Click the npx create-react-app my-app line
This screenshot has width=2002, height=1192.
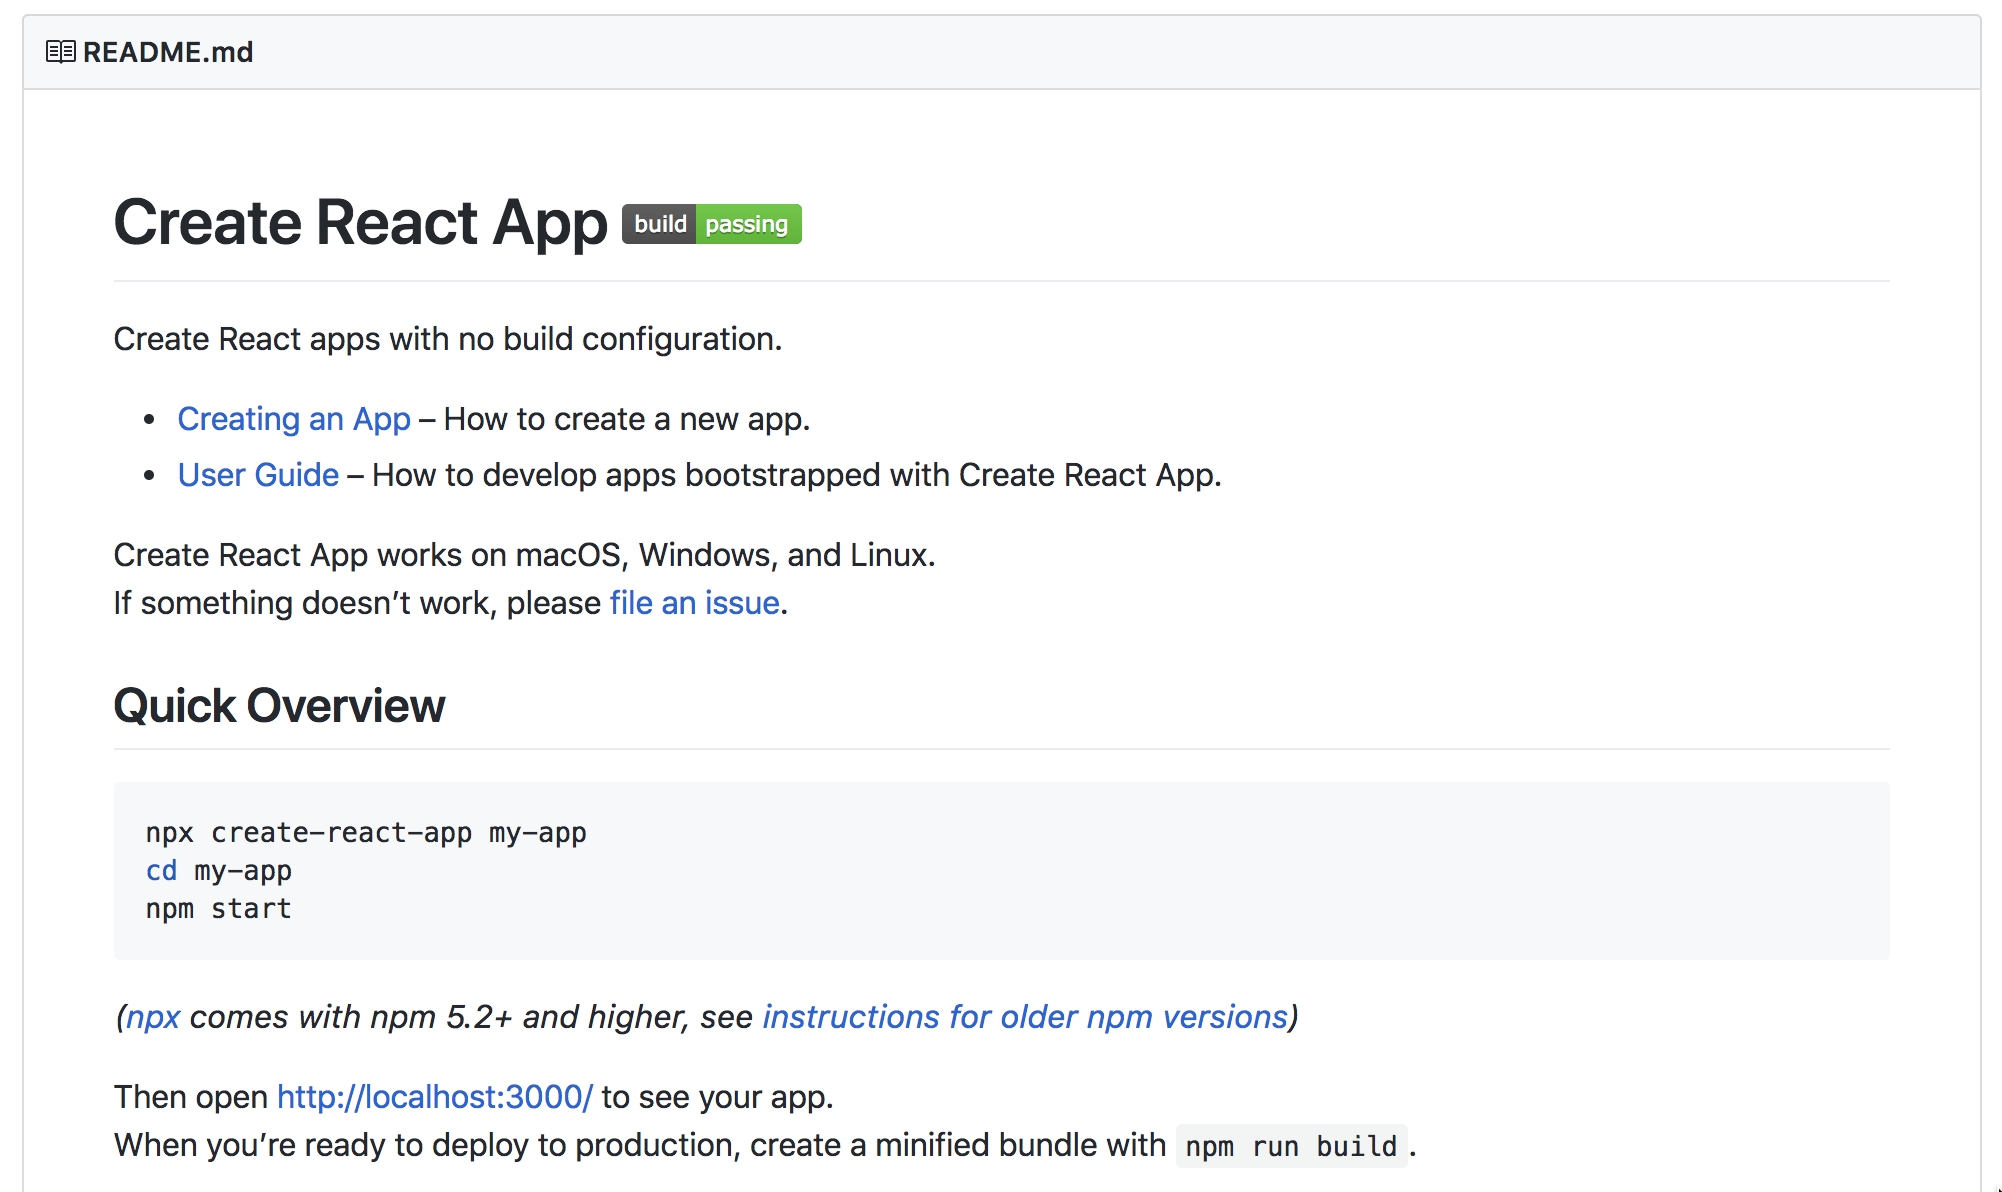[x=366, y=833]
